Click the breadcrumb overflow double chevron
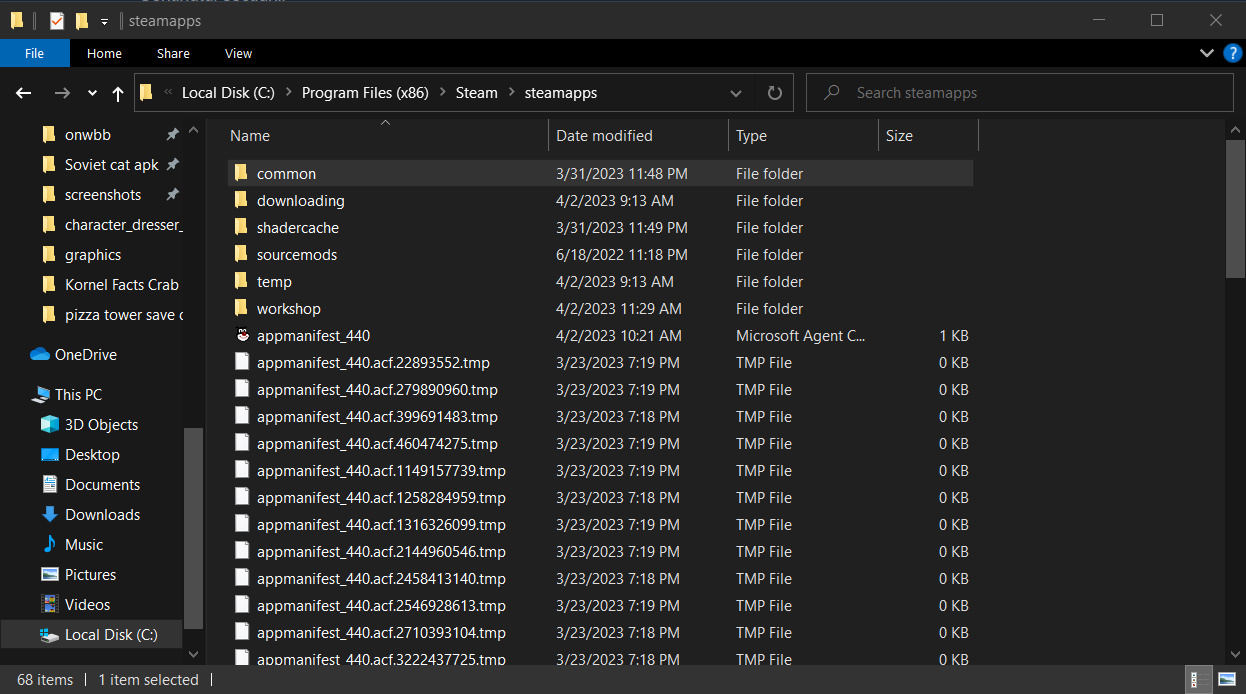 (167, 93)
